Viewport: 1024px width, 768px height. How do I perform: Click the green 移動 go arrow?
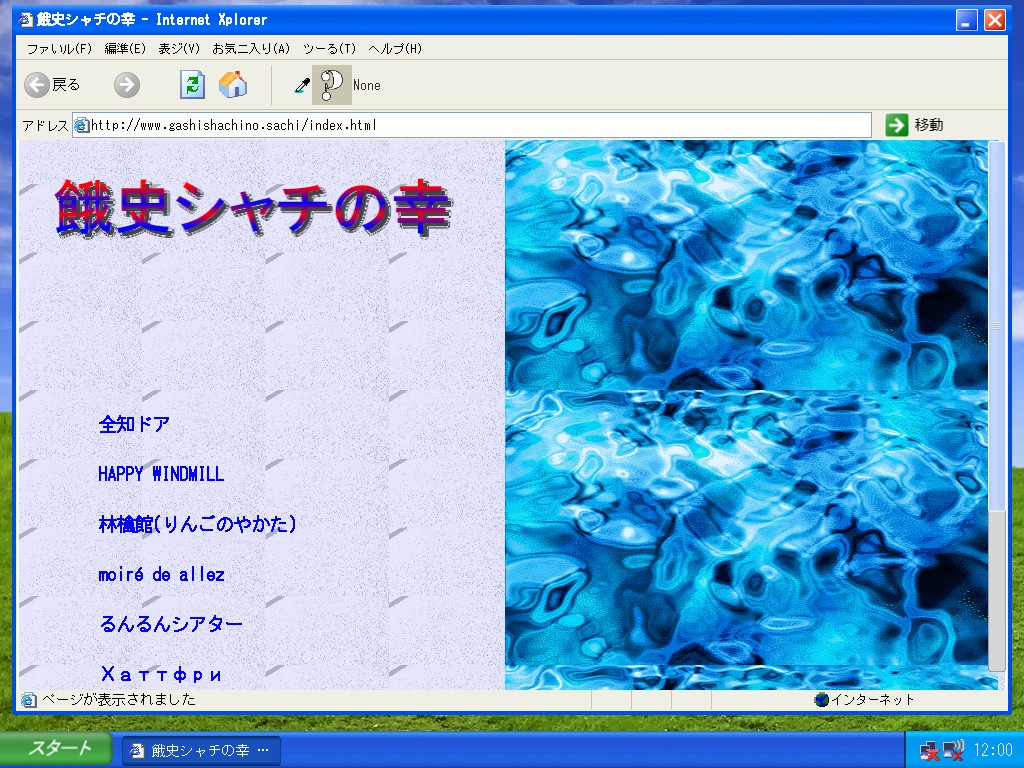(897, 125)
